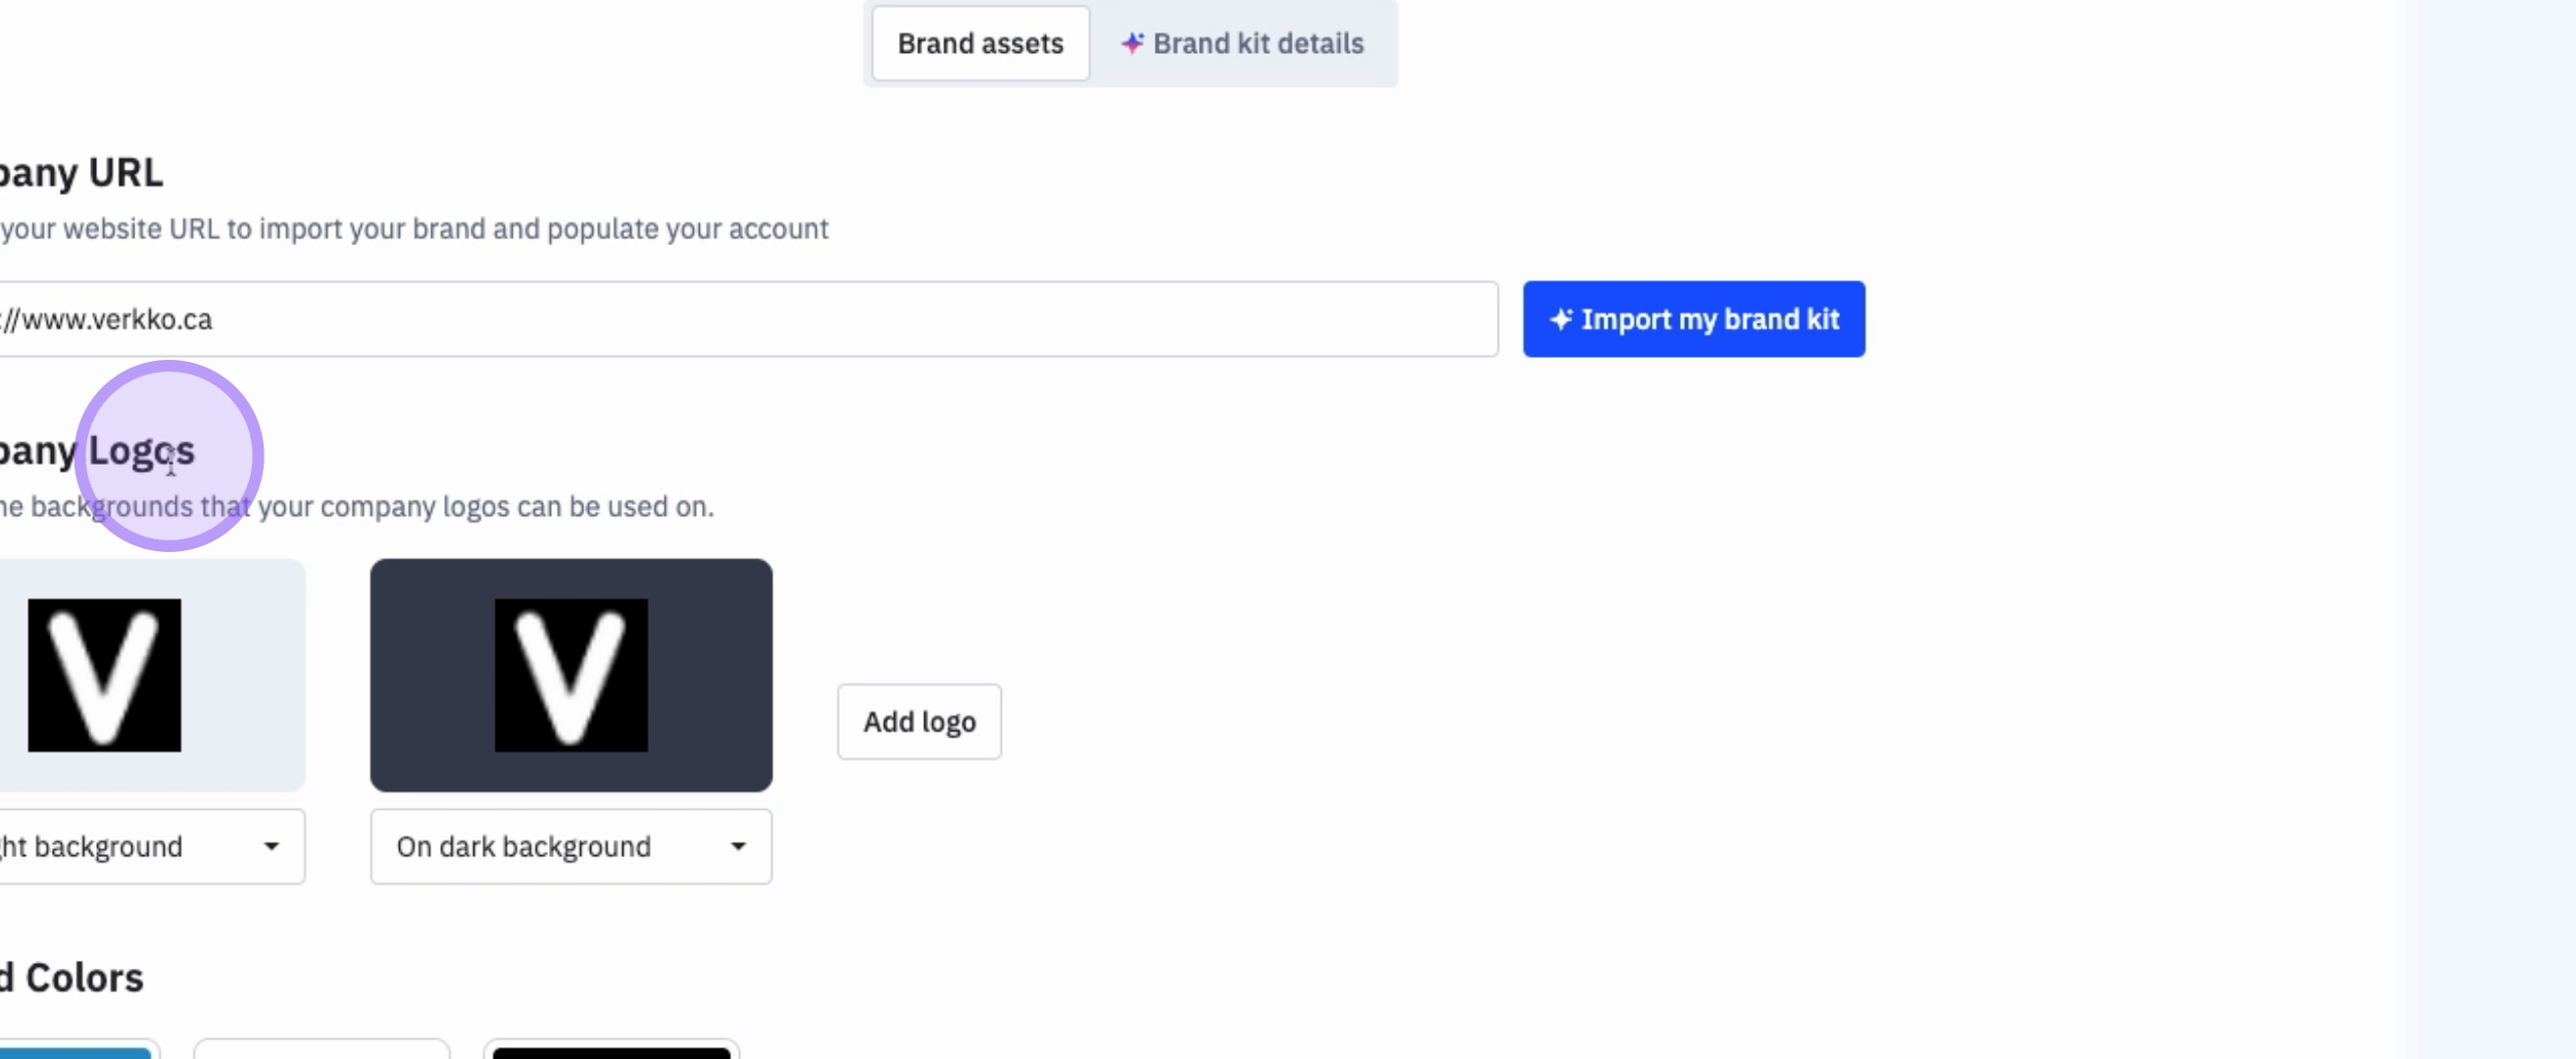Screen dimensions: 2576x1059
Task: Switch to the Brand assets tab
Action: [x=980, y=43]
